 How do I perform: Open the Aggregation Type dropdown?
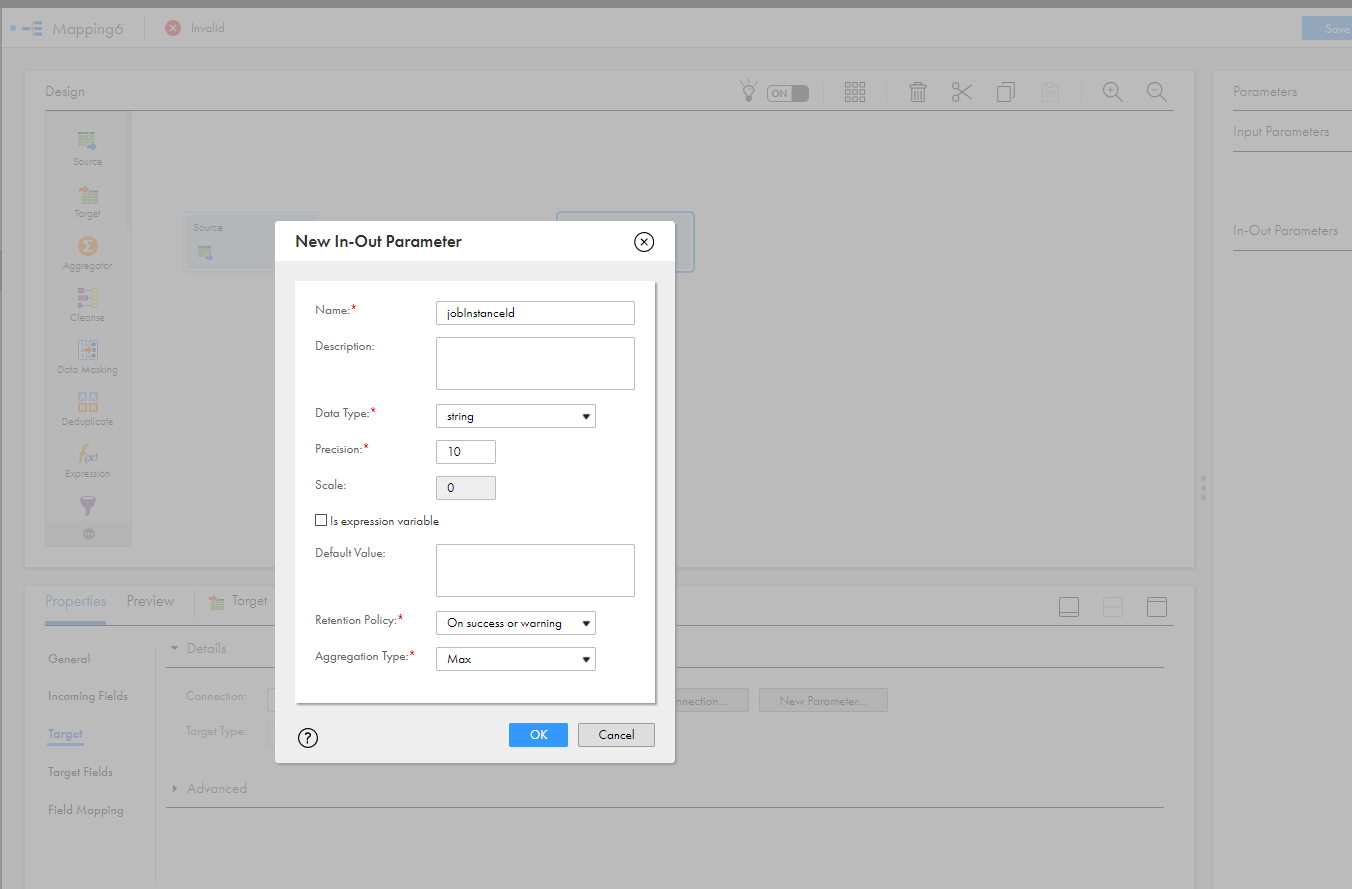(516, 659)
